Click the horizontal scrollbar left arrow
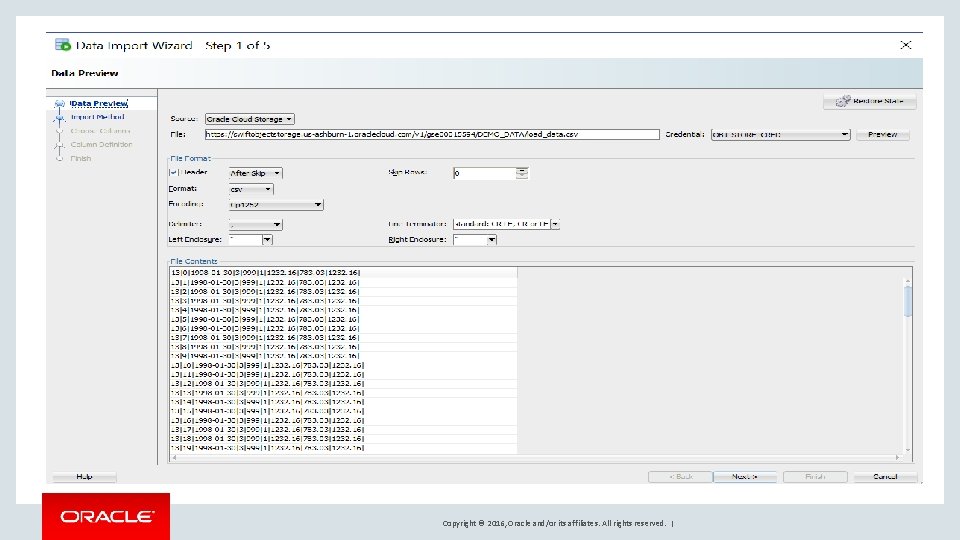 pyautogui.click(x=174, y=457)
